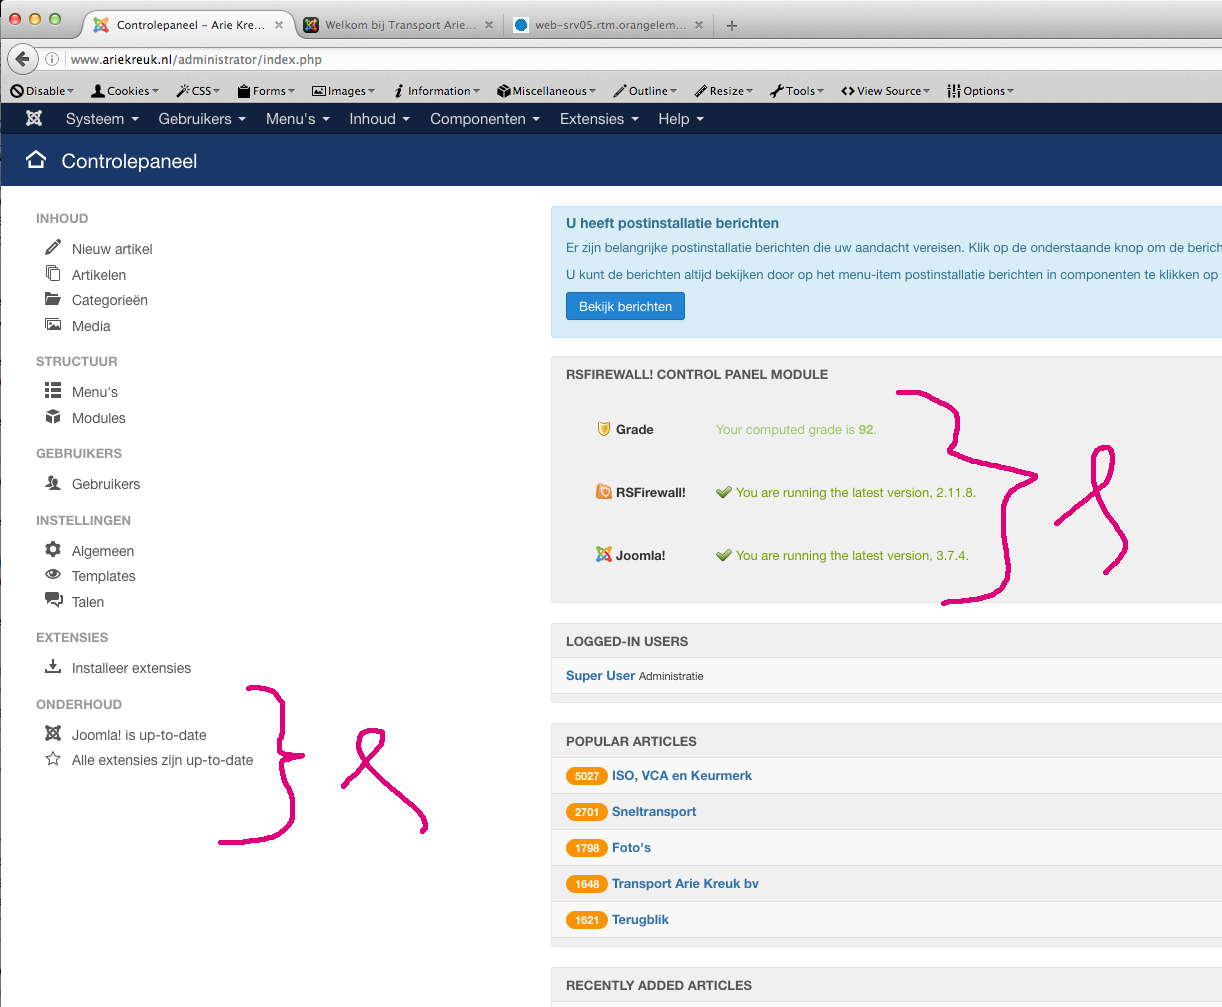The height and width of the screenshot is (1007, 1222).
Task: Open the Systeem dropdown menu
Action: pyautogui.click(x=101, y=119)
